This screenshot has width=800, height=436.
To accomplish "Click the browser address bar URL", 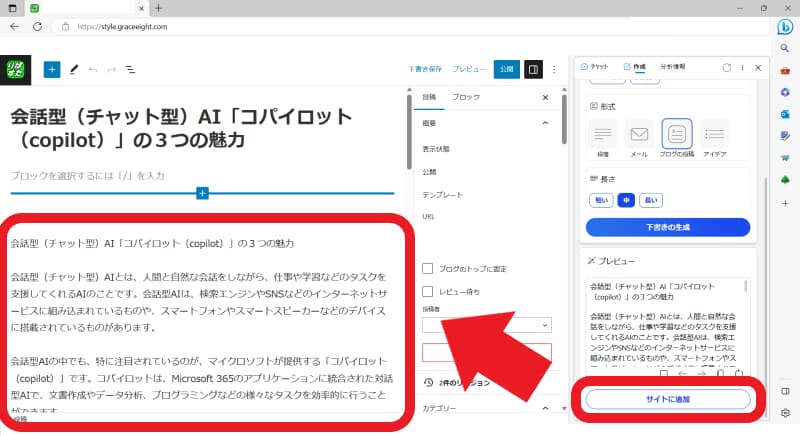I will (122, 27).
